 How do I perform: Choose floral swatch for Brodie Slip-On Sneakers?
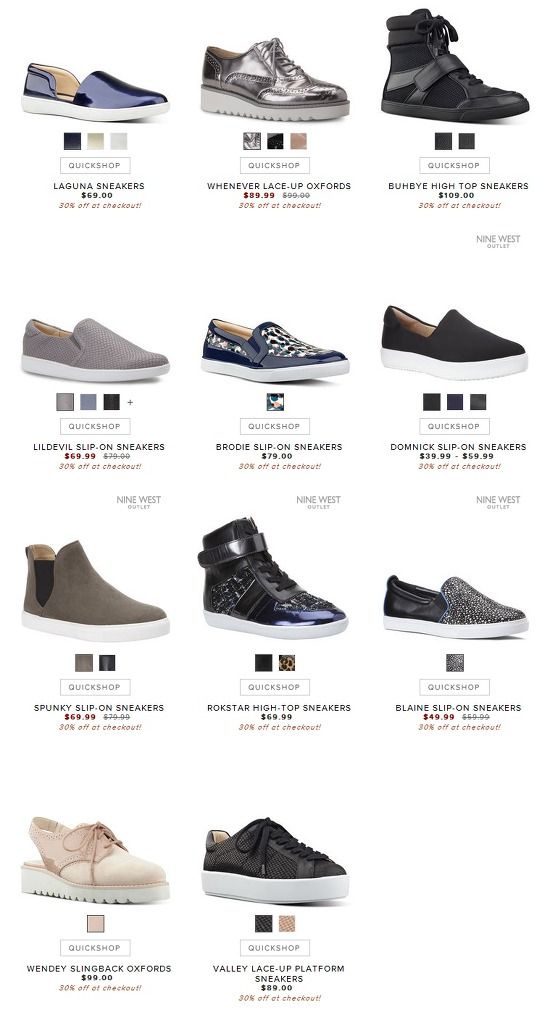[x=275, y=402]
